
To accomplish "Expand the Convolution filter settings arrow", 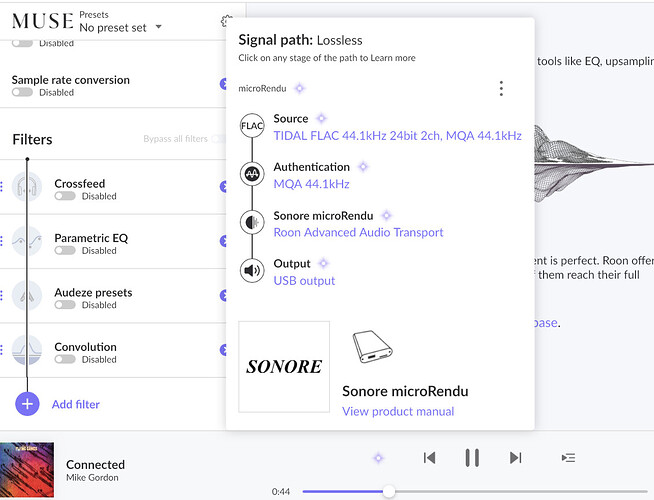I will [222, 350].
